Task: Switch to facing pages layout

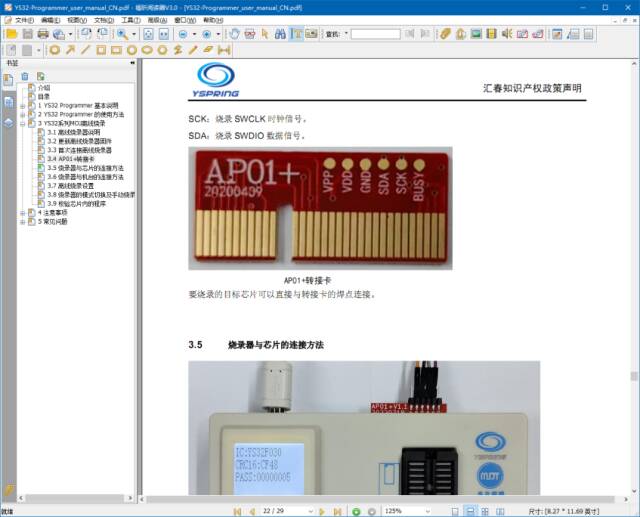Action: coord(485,511)
